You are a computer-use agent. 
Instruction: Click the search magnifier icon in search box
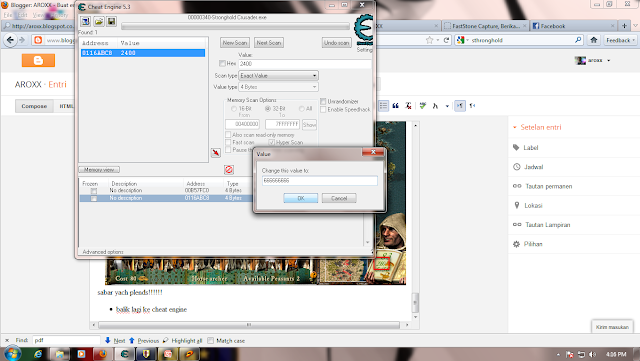coord(578,40)
